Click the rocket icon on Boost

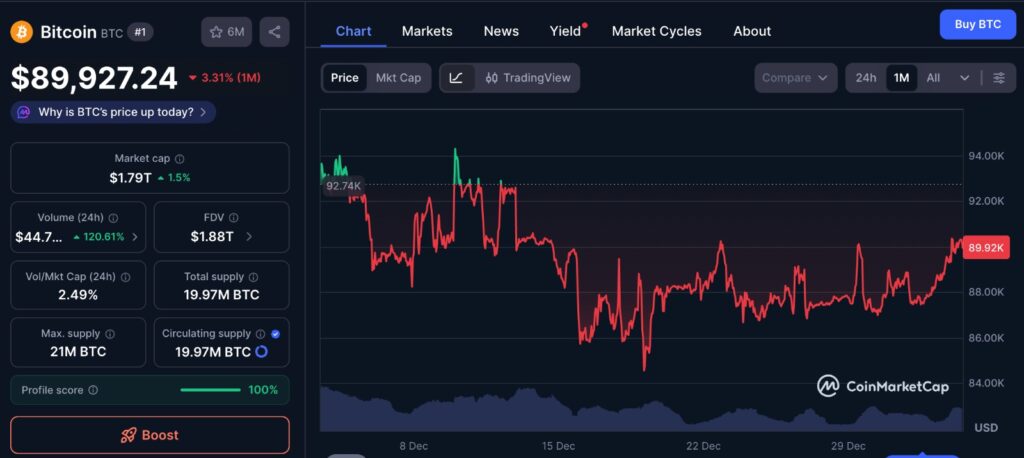[128, 435]
